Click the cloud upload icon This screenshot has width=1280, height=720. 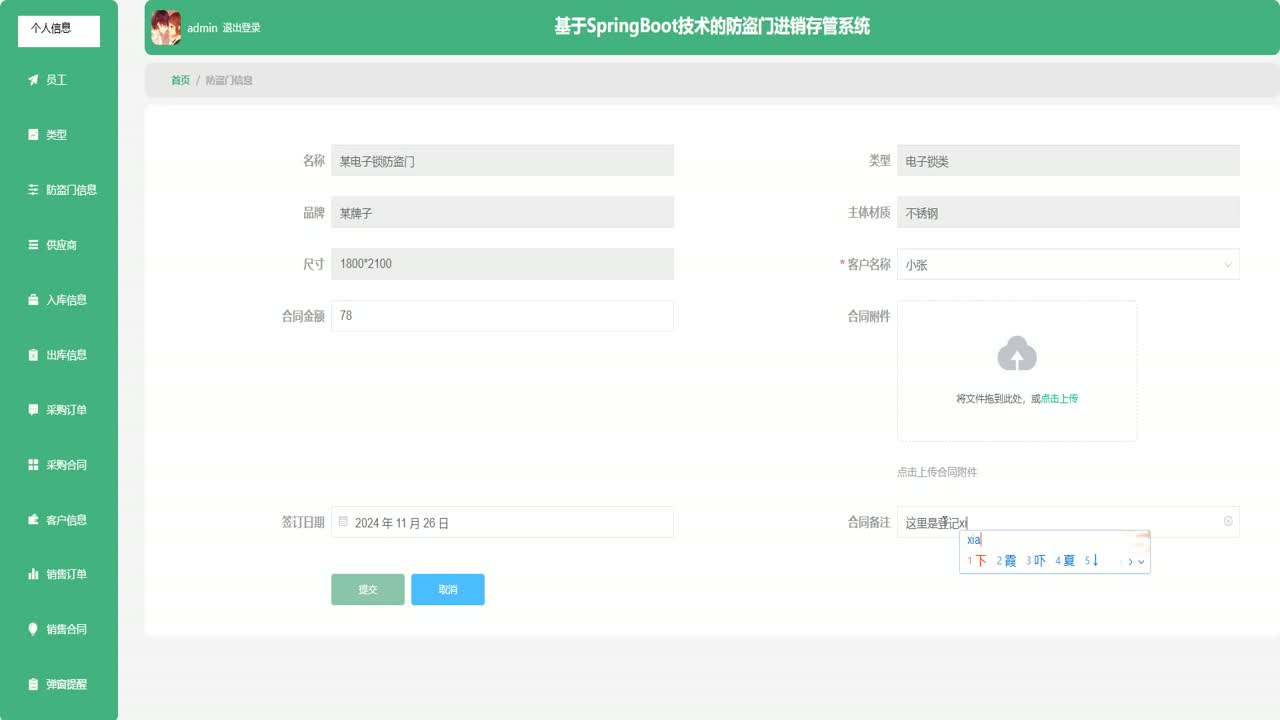(x=1017, y=354)
